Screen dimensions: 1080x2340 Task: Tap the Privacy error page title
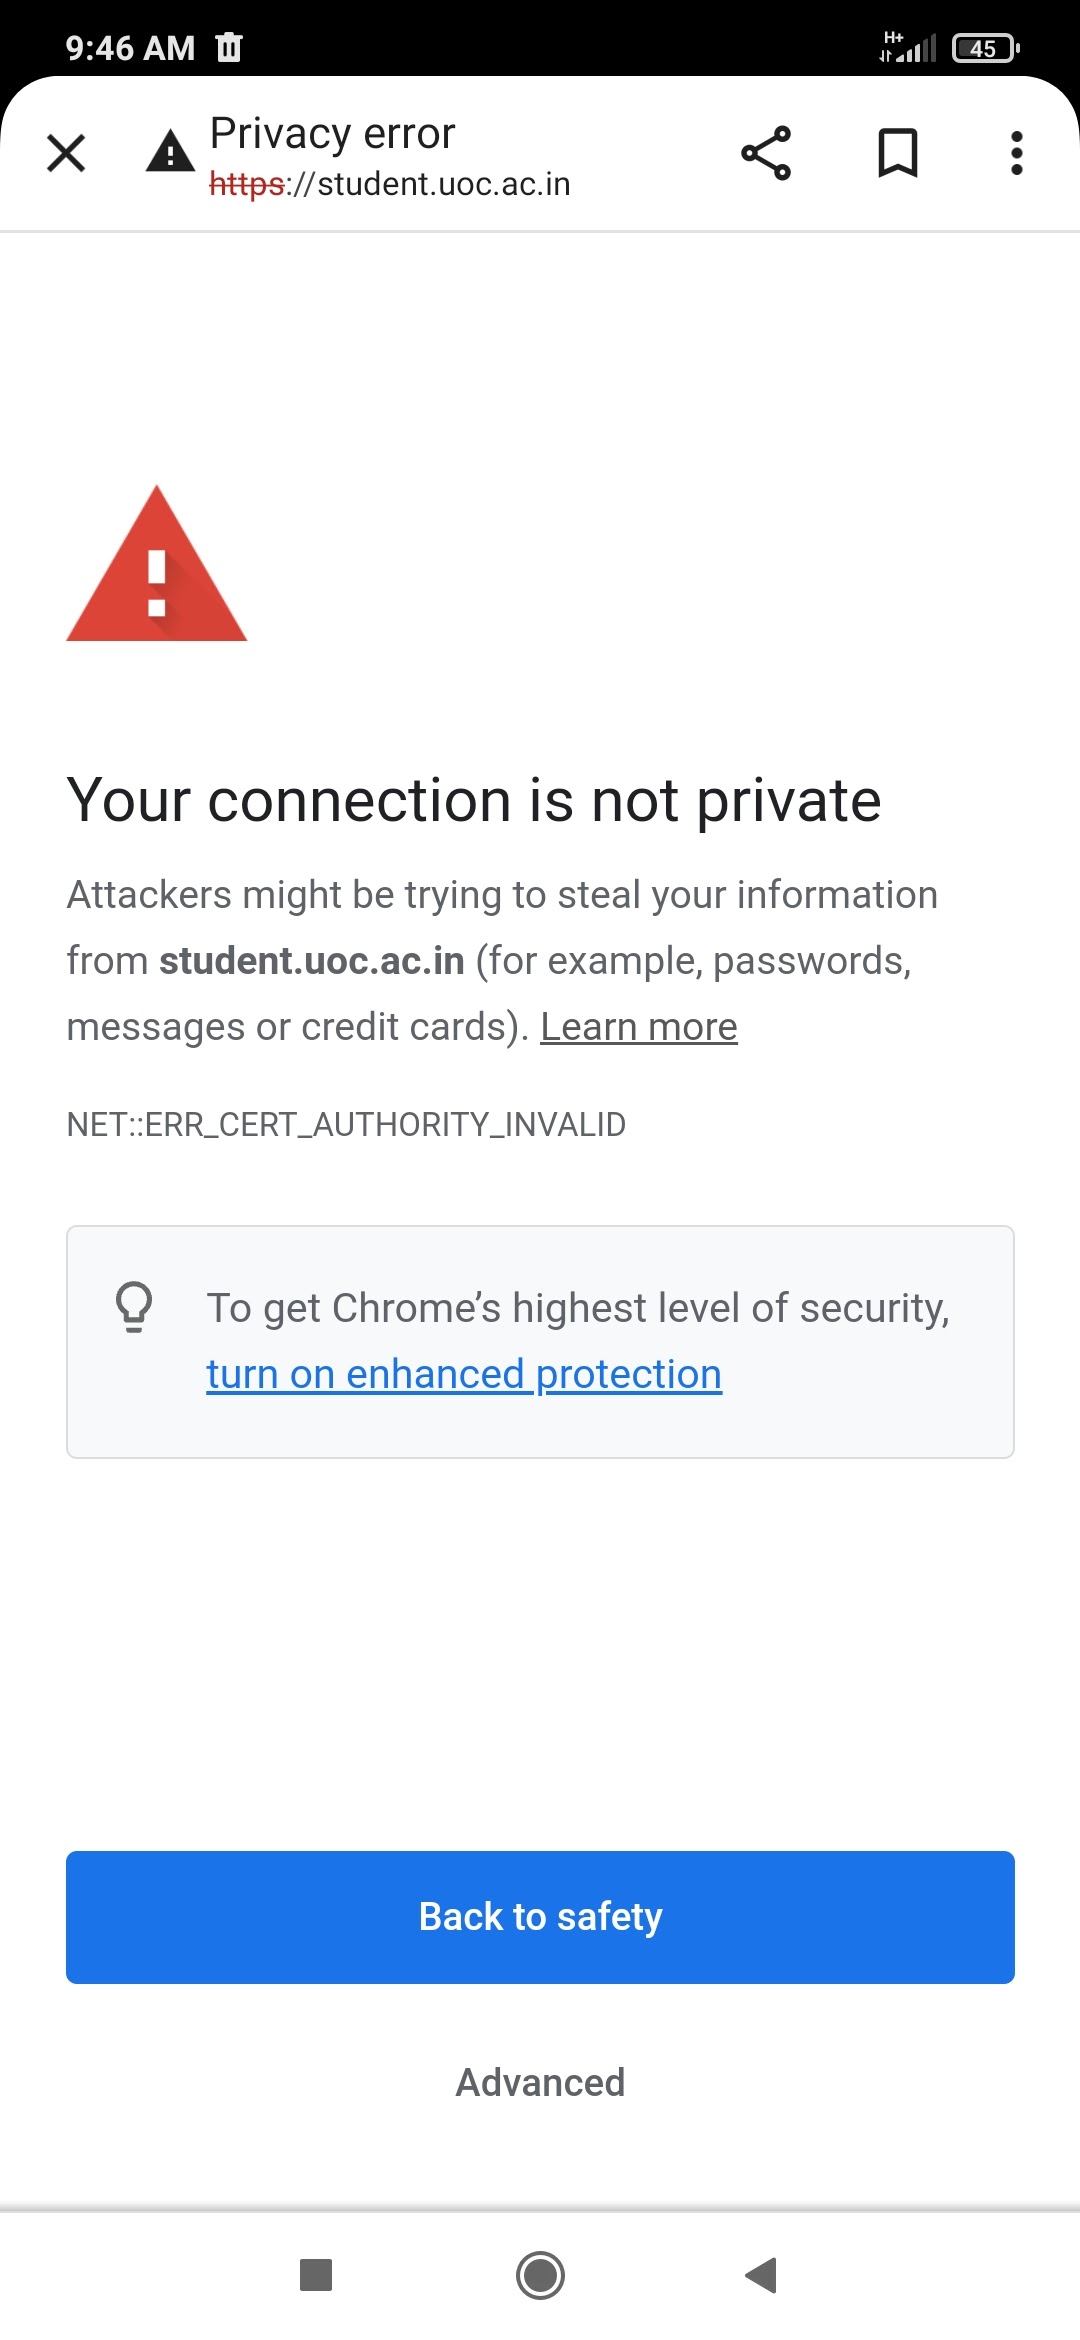click(x=332, y=134)
